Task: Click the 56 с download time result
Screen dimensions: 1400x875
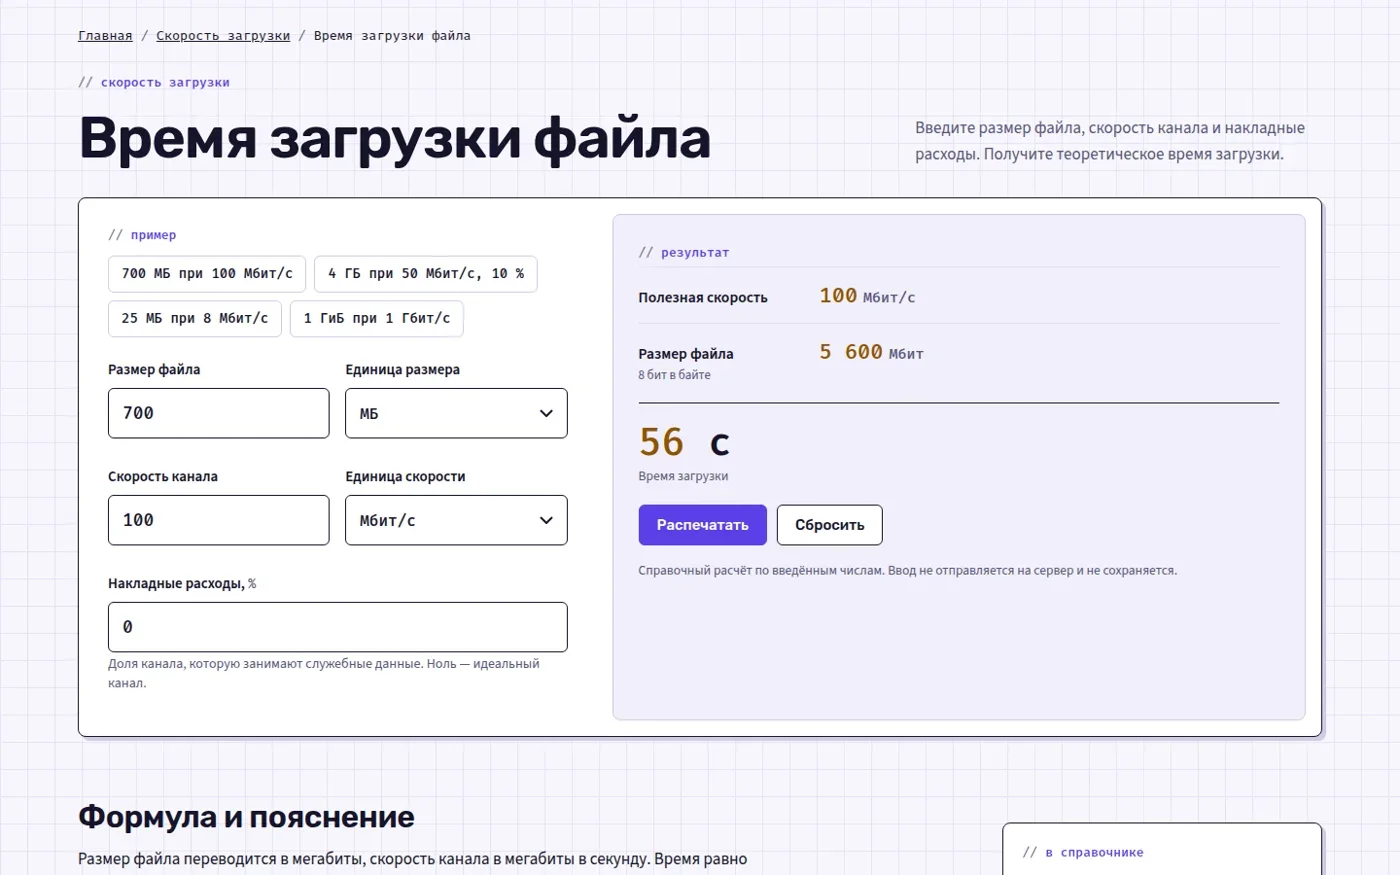Action: (x=685, y=442)
